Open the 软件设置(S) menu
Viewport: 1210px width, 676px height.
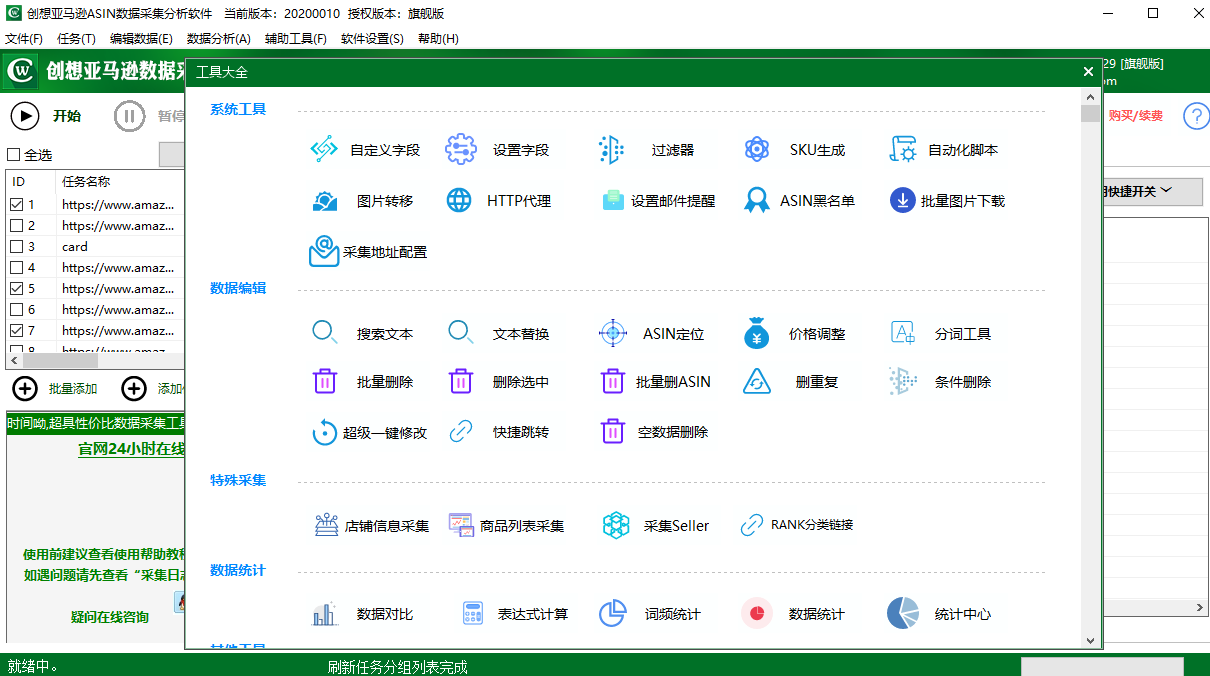click(372, 39)
